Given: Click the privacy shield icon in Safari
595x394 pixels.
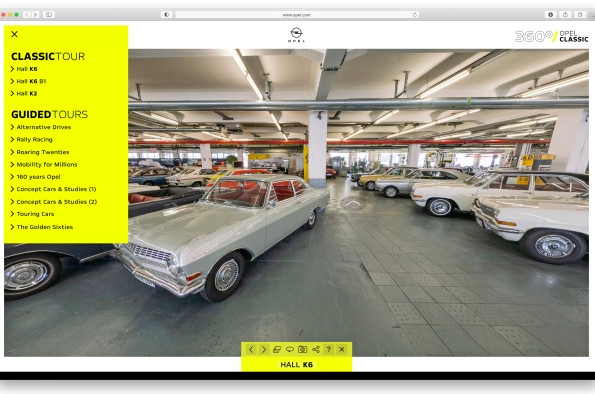Looking at the screenshot, I should [x=167, y=15].
